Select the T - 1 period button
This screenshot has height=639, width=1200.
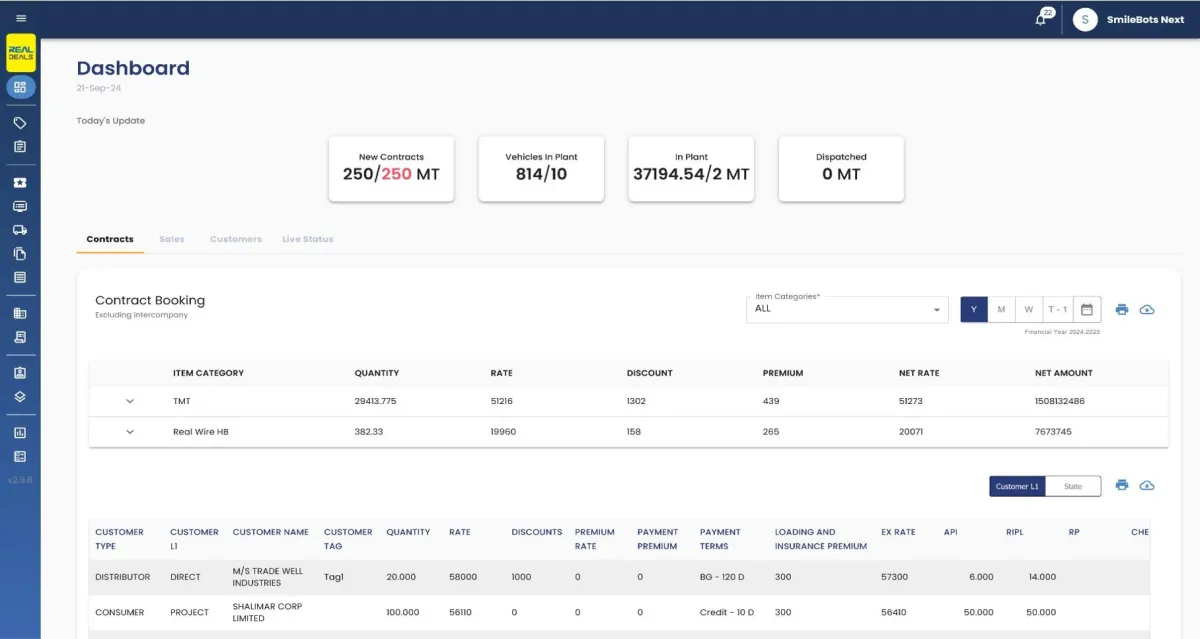point(1058,309)
